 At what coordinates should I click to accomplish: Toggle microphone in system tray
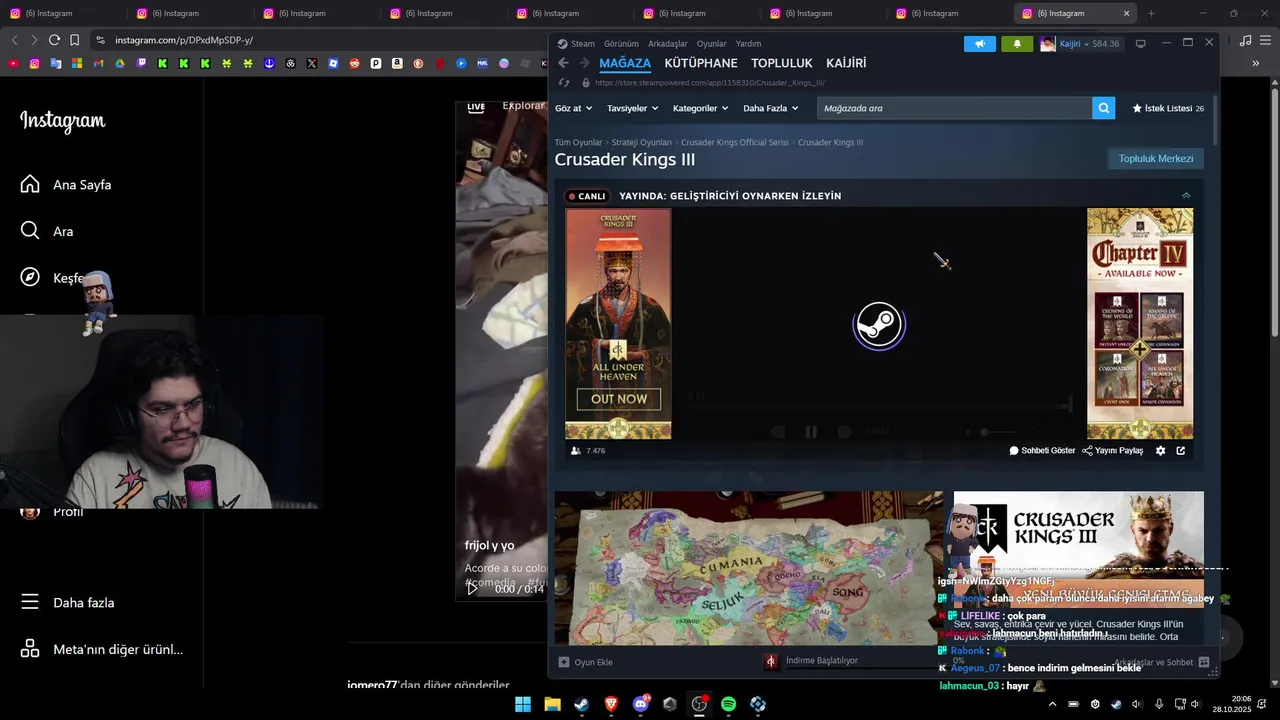pyautogui.click(x=1159, y=704)
